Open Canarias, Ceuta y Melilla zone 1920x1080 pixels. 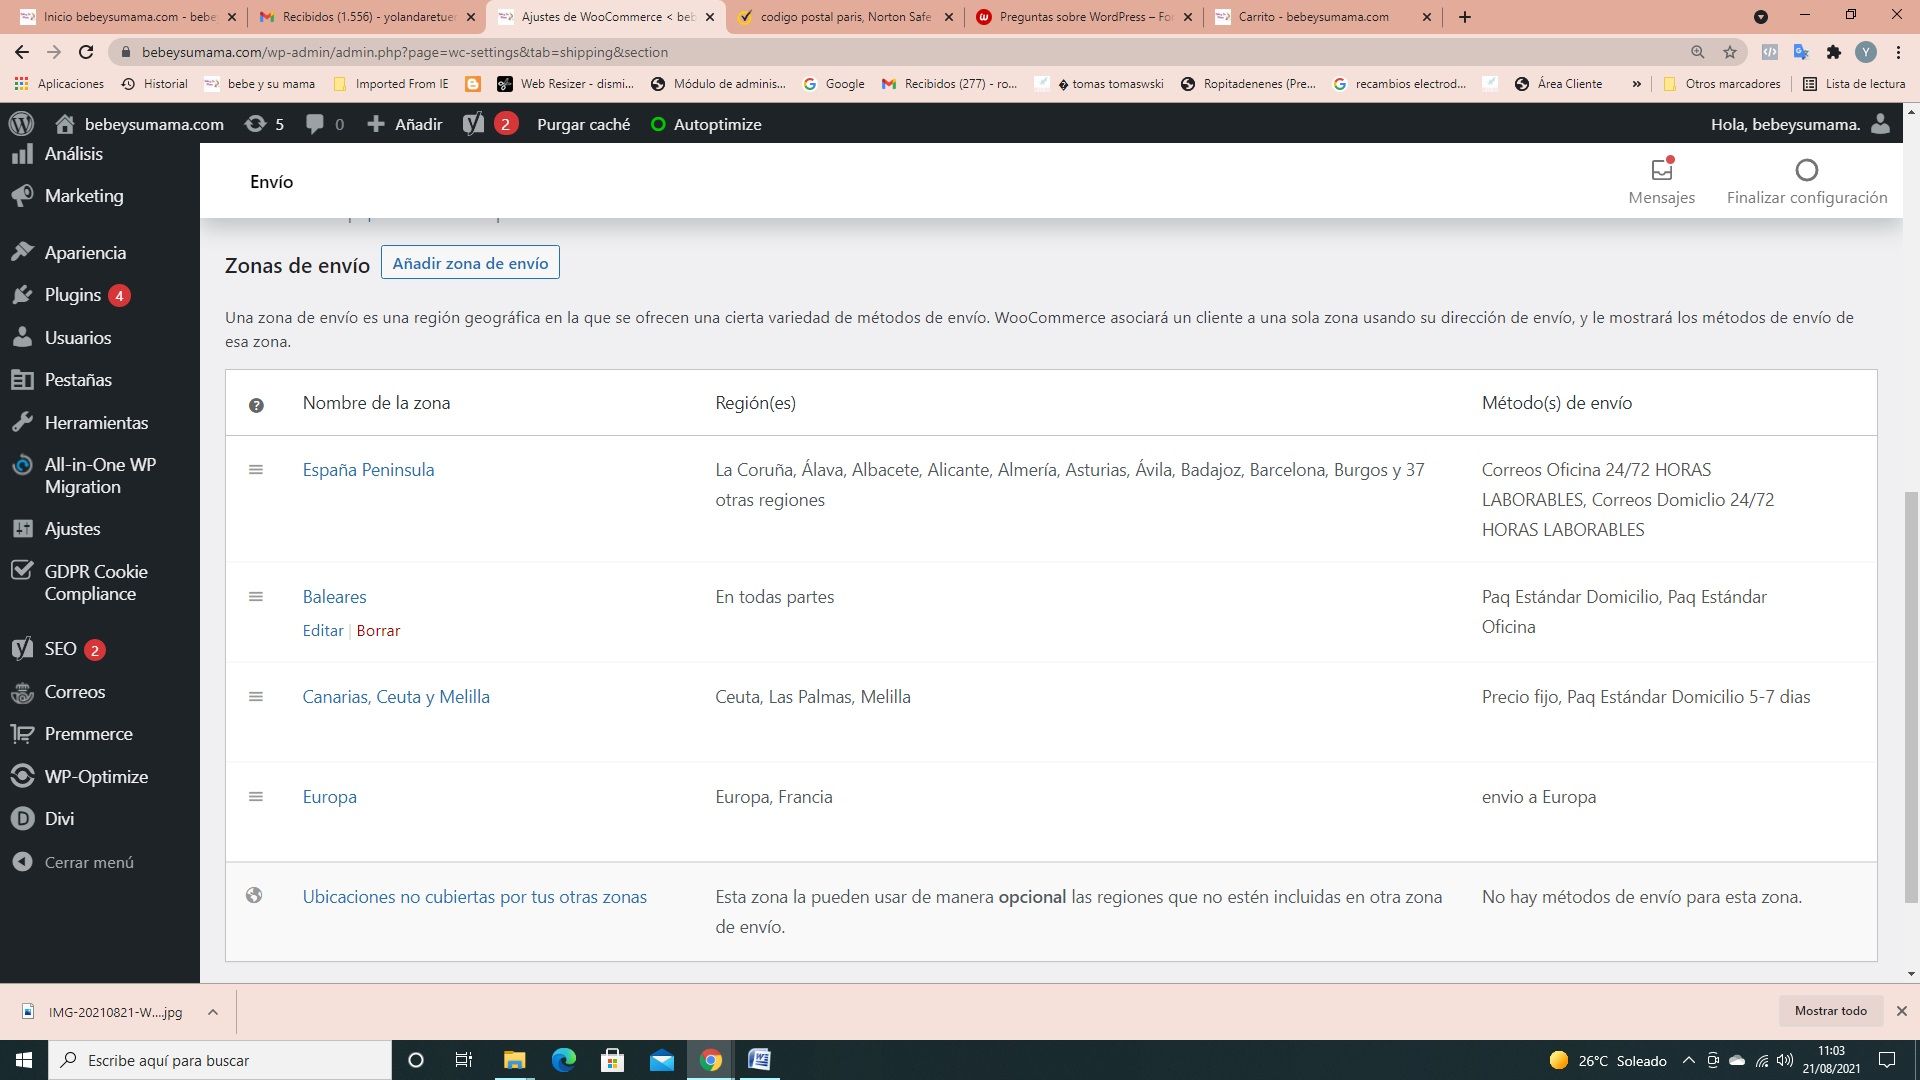tap(396, 697)
